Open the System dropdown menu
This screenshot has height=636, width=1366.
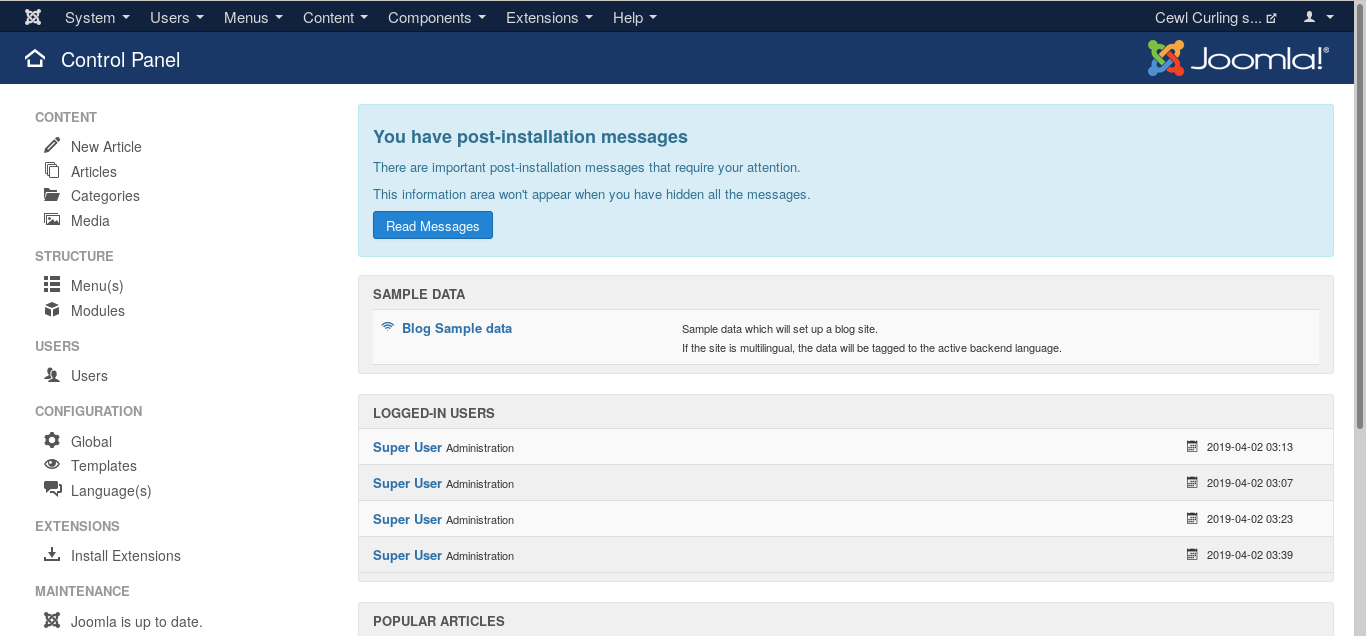[x=97, y=17]
